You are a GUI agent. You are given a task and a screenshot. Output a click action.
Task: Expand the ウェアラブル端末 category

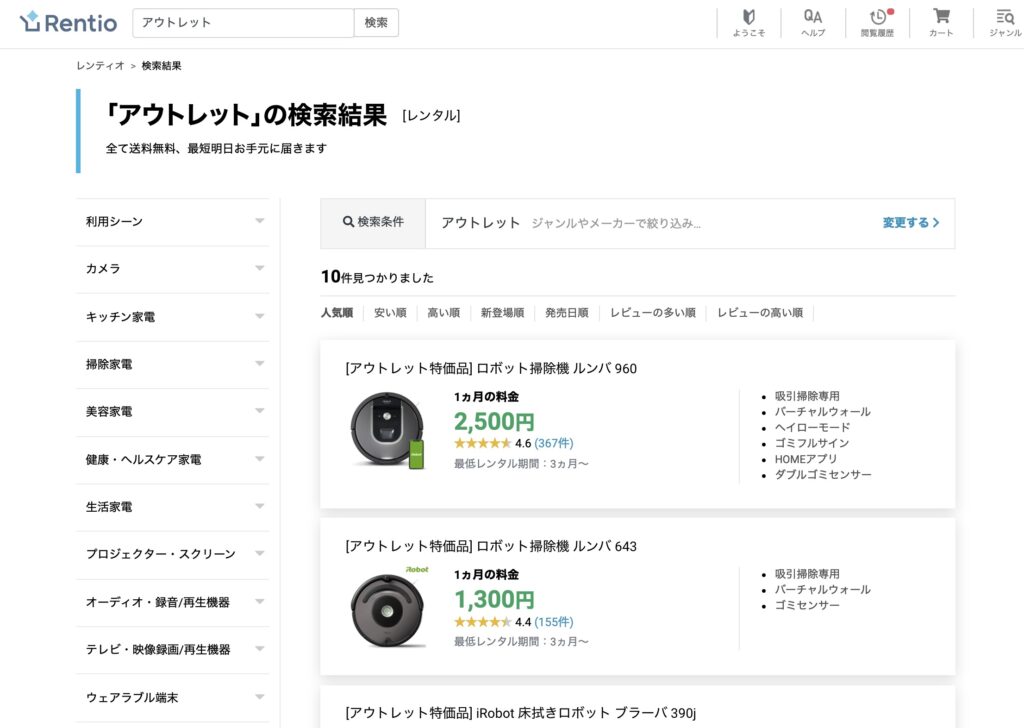pyautogui.click(x=172, y=697)
